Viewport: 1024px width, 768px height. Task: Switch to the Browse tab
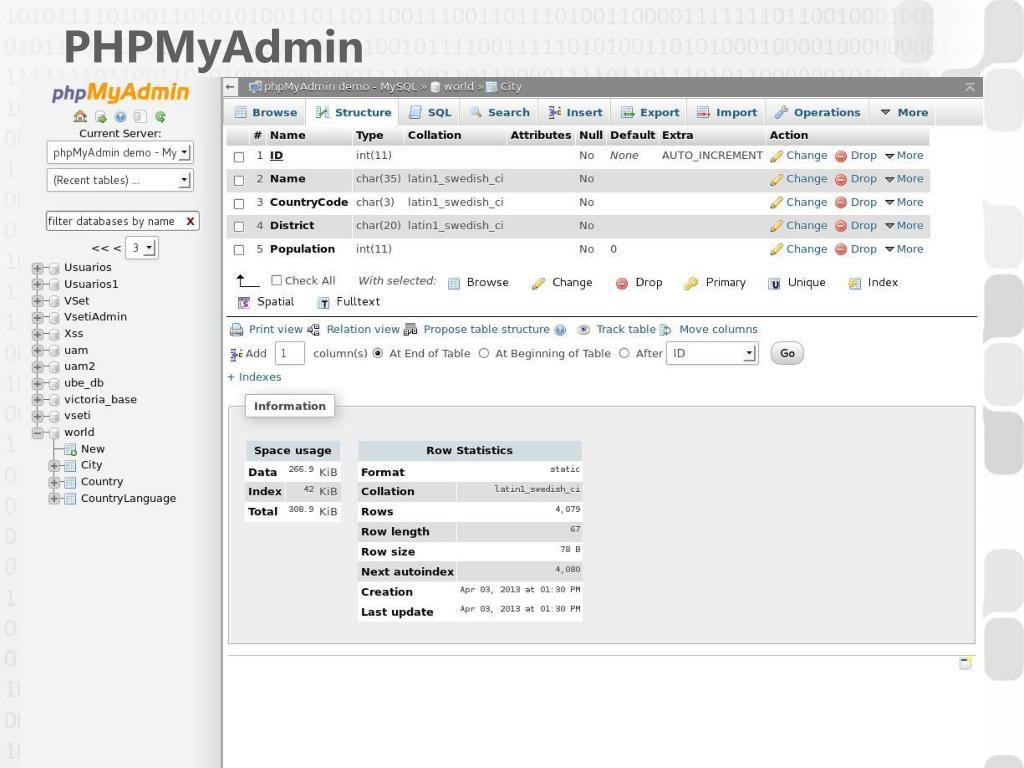(266, 112)
